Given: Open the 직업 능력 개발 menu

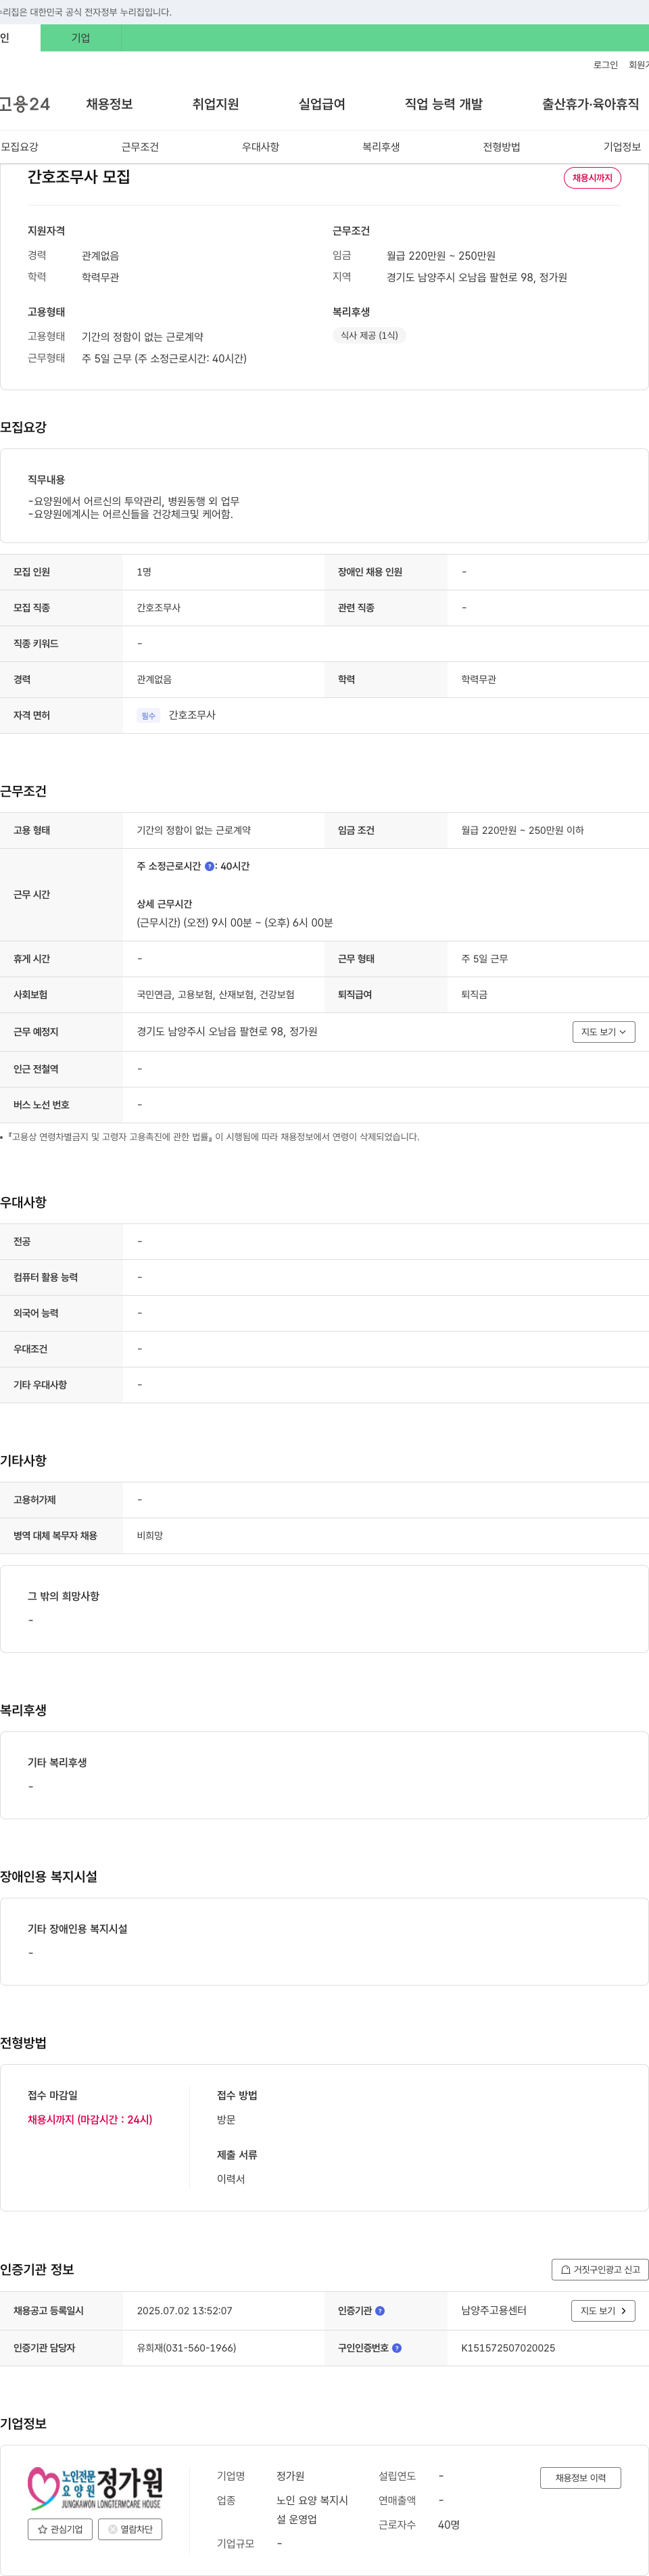Looking at the screenshot, I should (444, 104).
